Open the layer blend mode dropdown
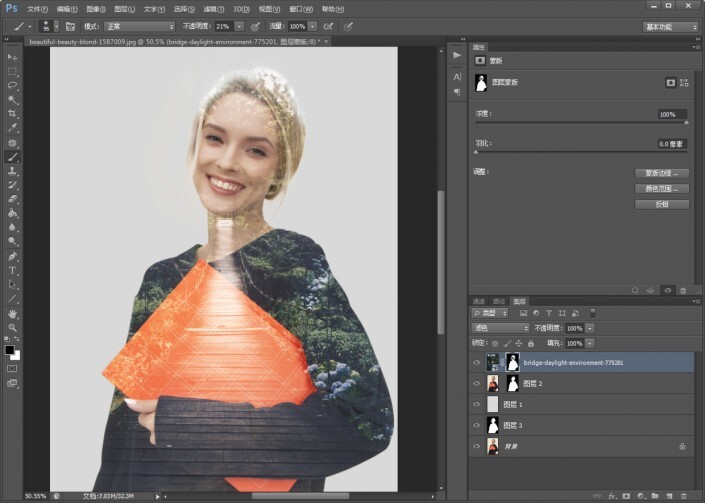This screenshot has height=503, width=705. (x=500, y=328)
